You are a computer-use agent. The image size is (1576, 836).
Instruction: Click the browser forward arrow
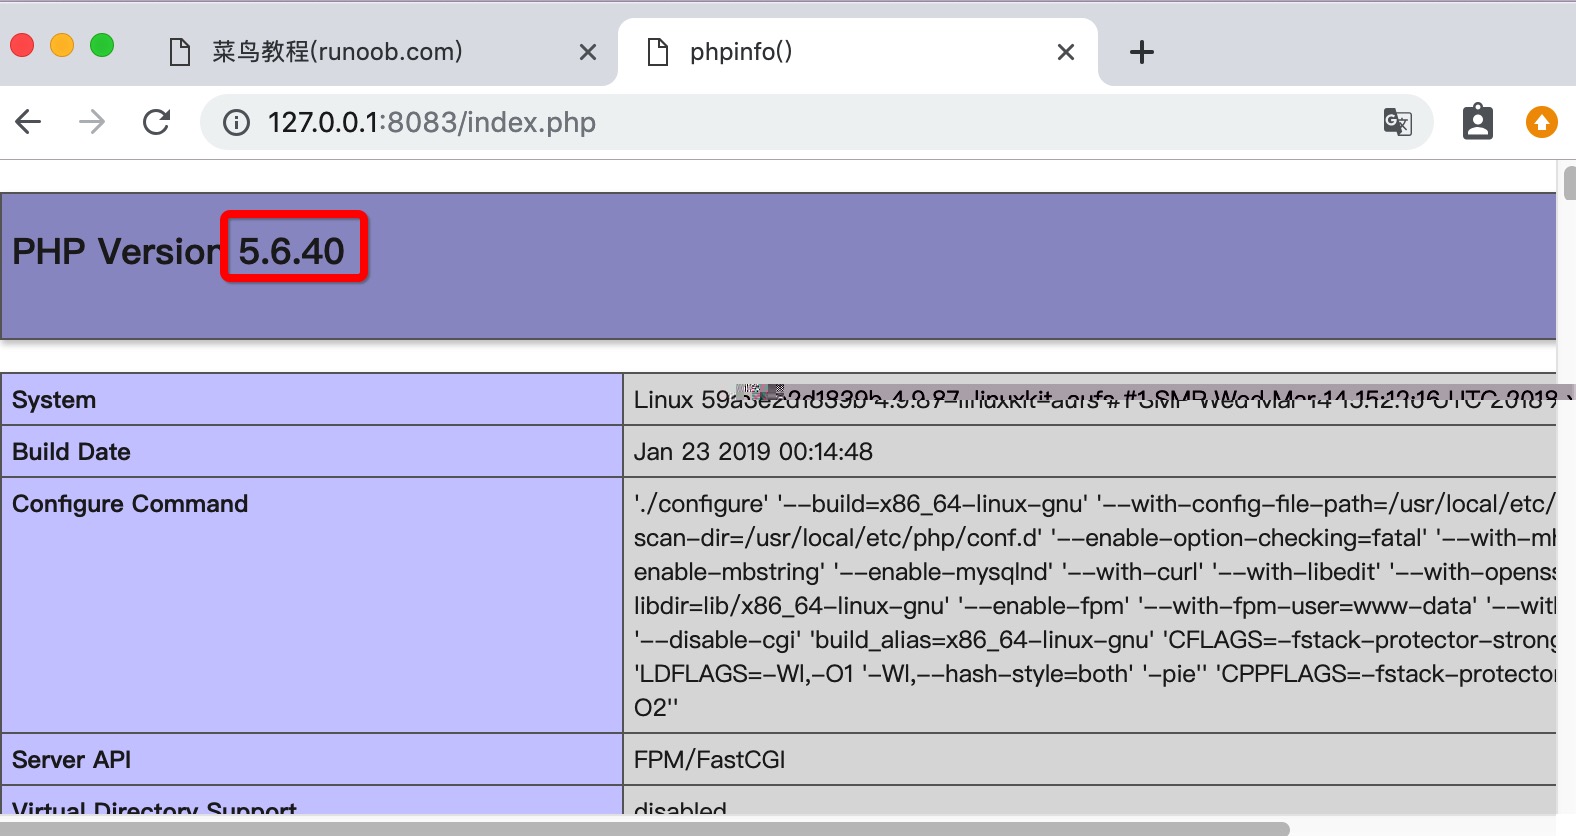92,122
